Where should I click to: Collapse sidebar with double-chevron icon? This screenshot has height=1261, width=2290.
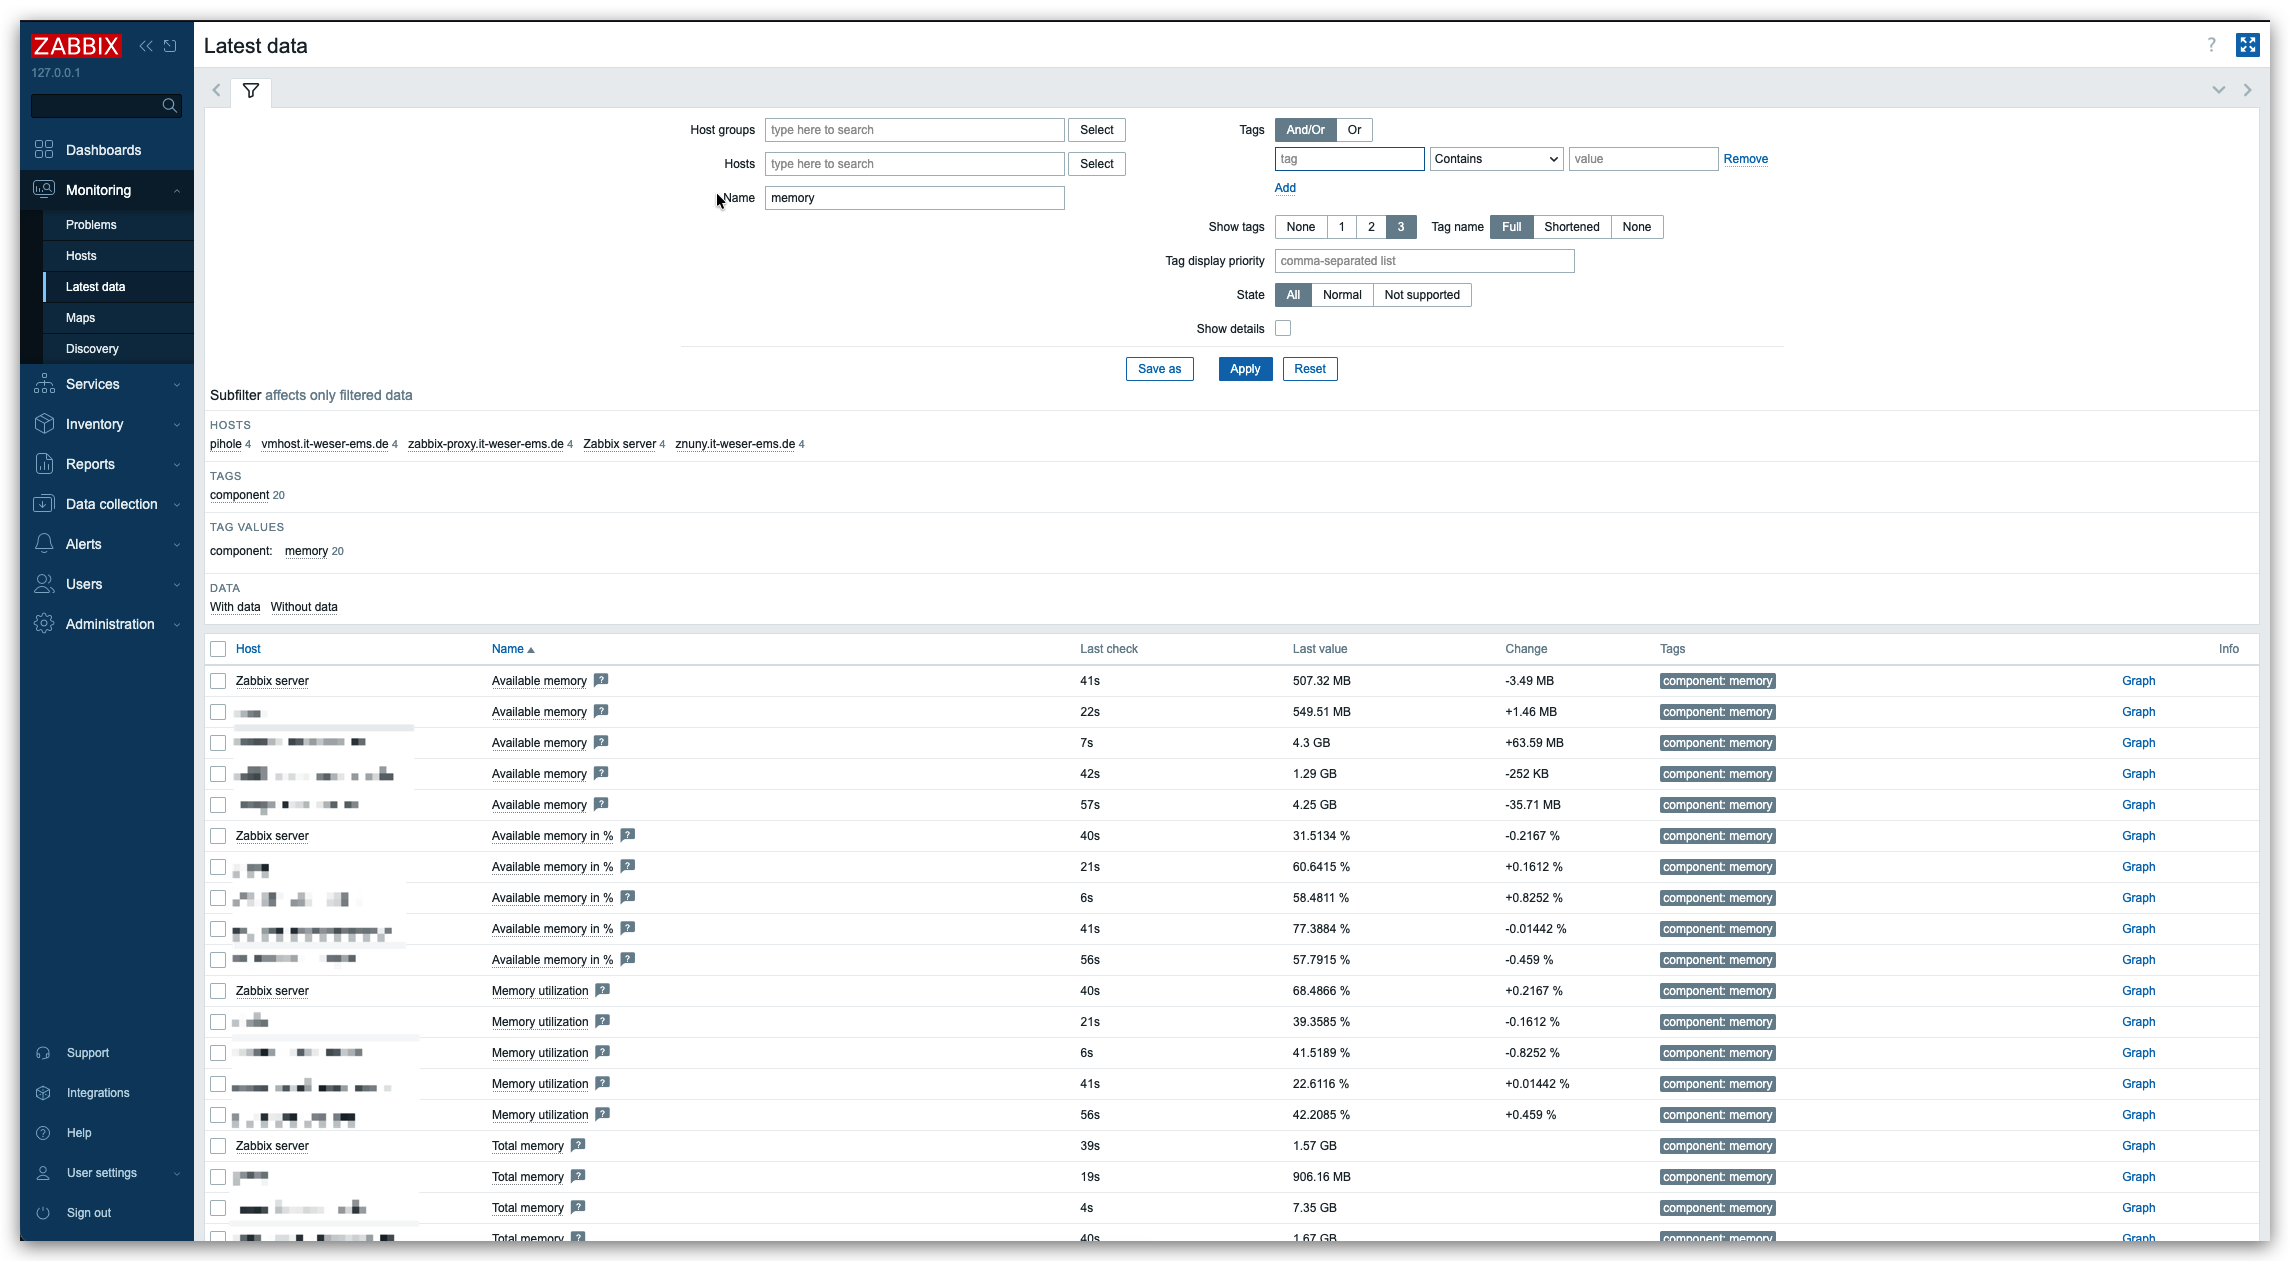pyautogui.click(x=146, y=46)
